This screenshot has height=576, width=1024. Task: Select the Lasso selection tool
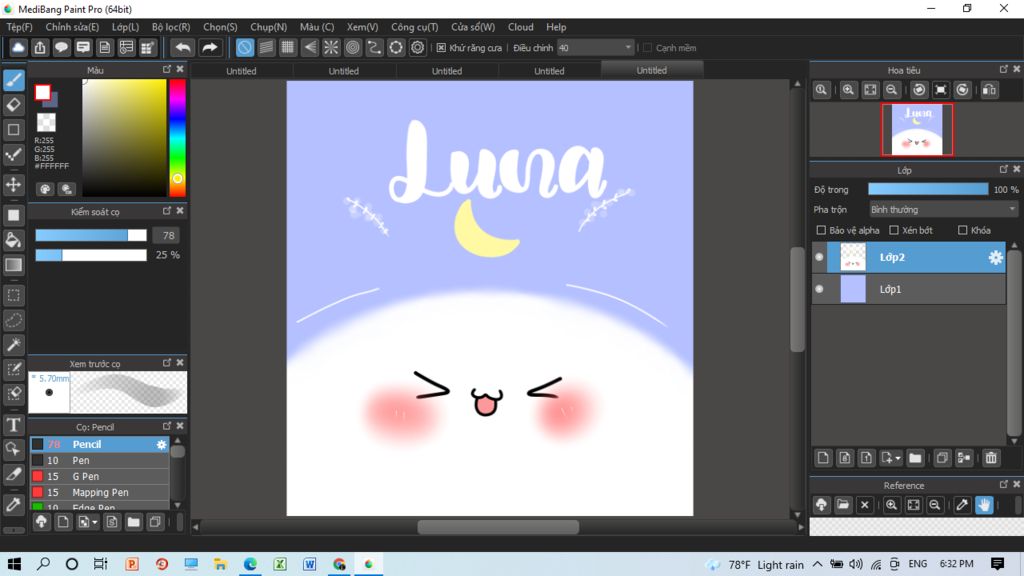[x=14, y=320]
